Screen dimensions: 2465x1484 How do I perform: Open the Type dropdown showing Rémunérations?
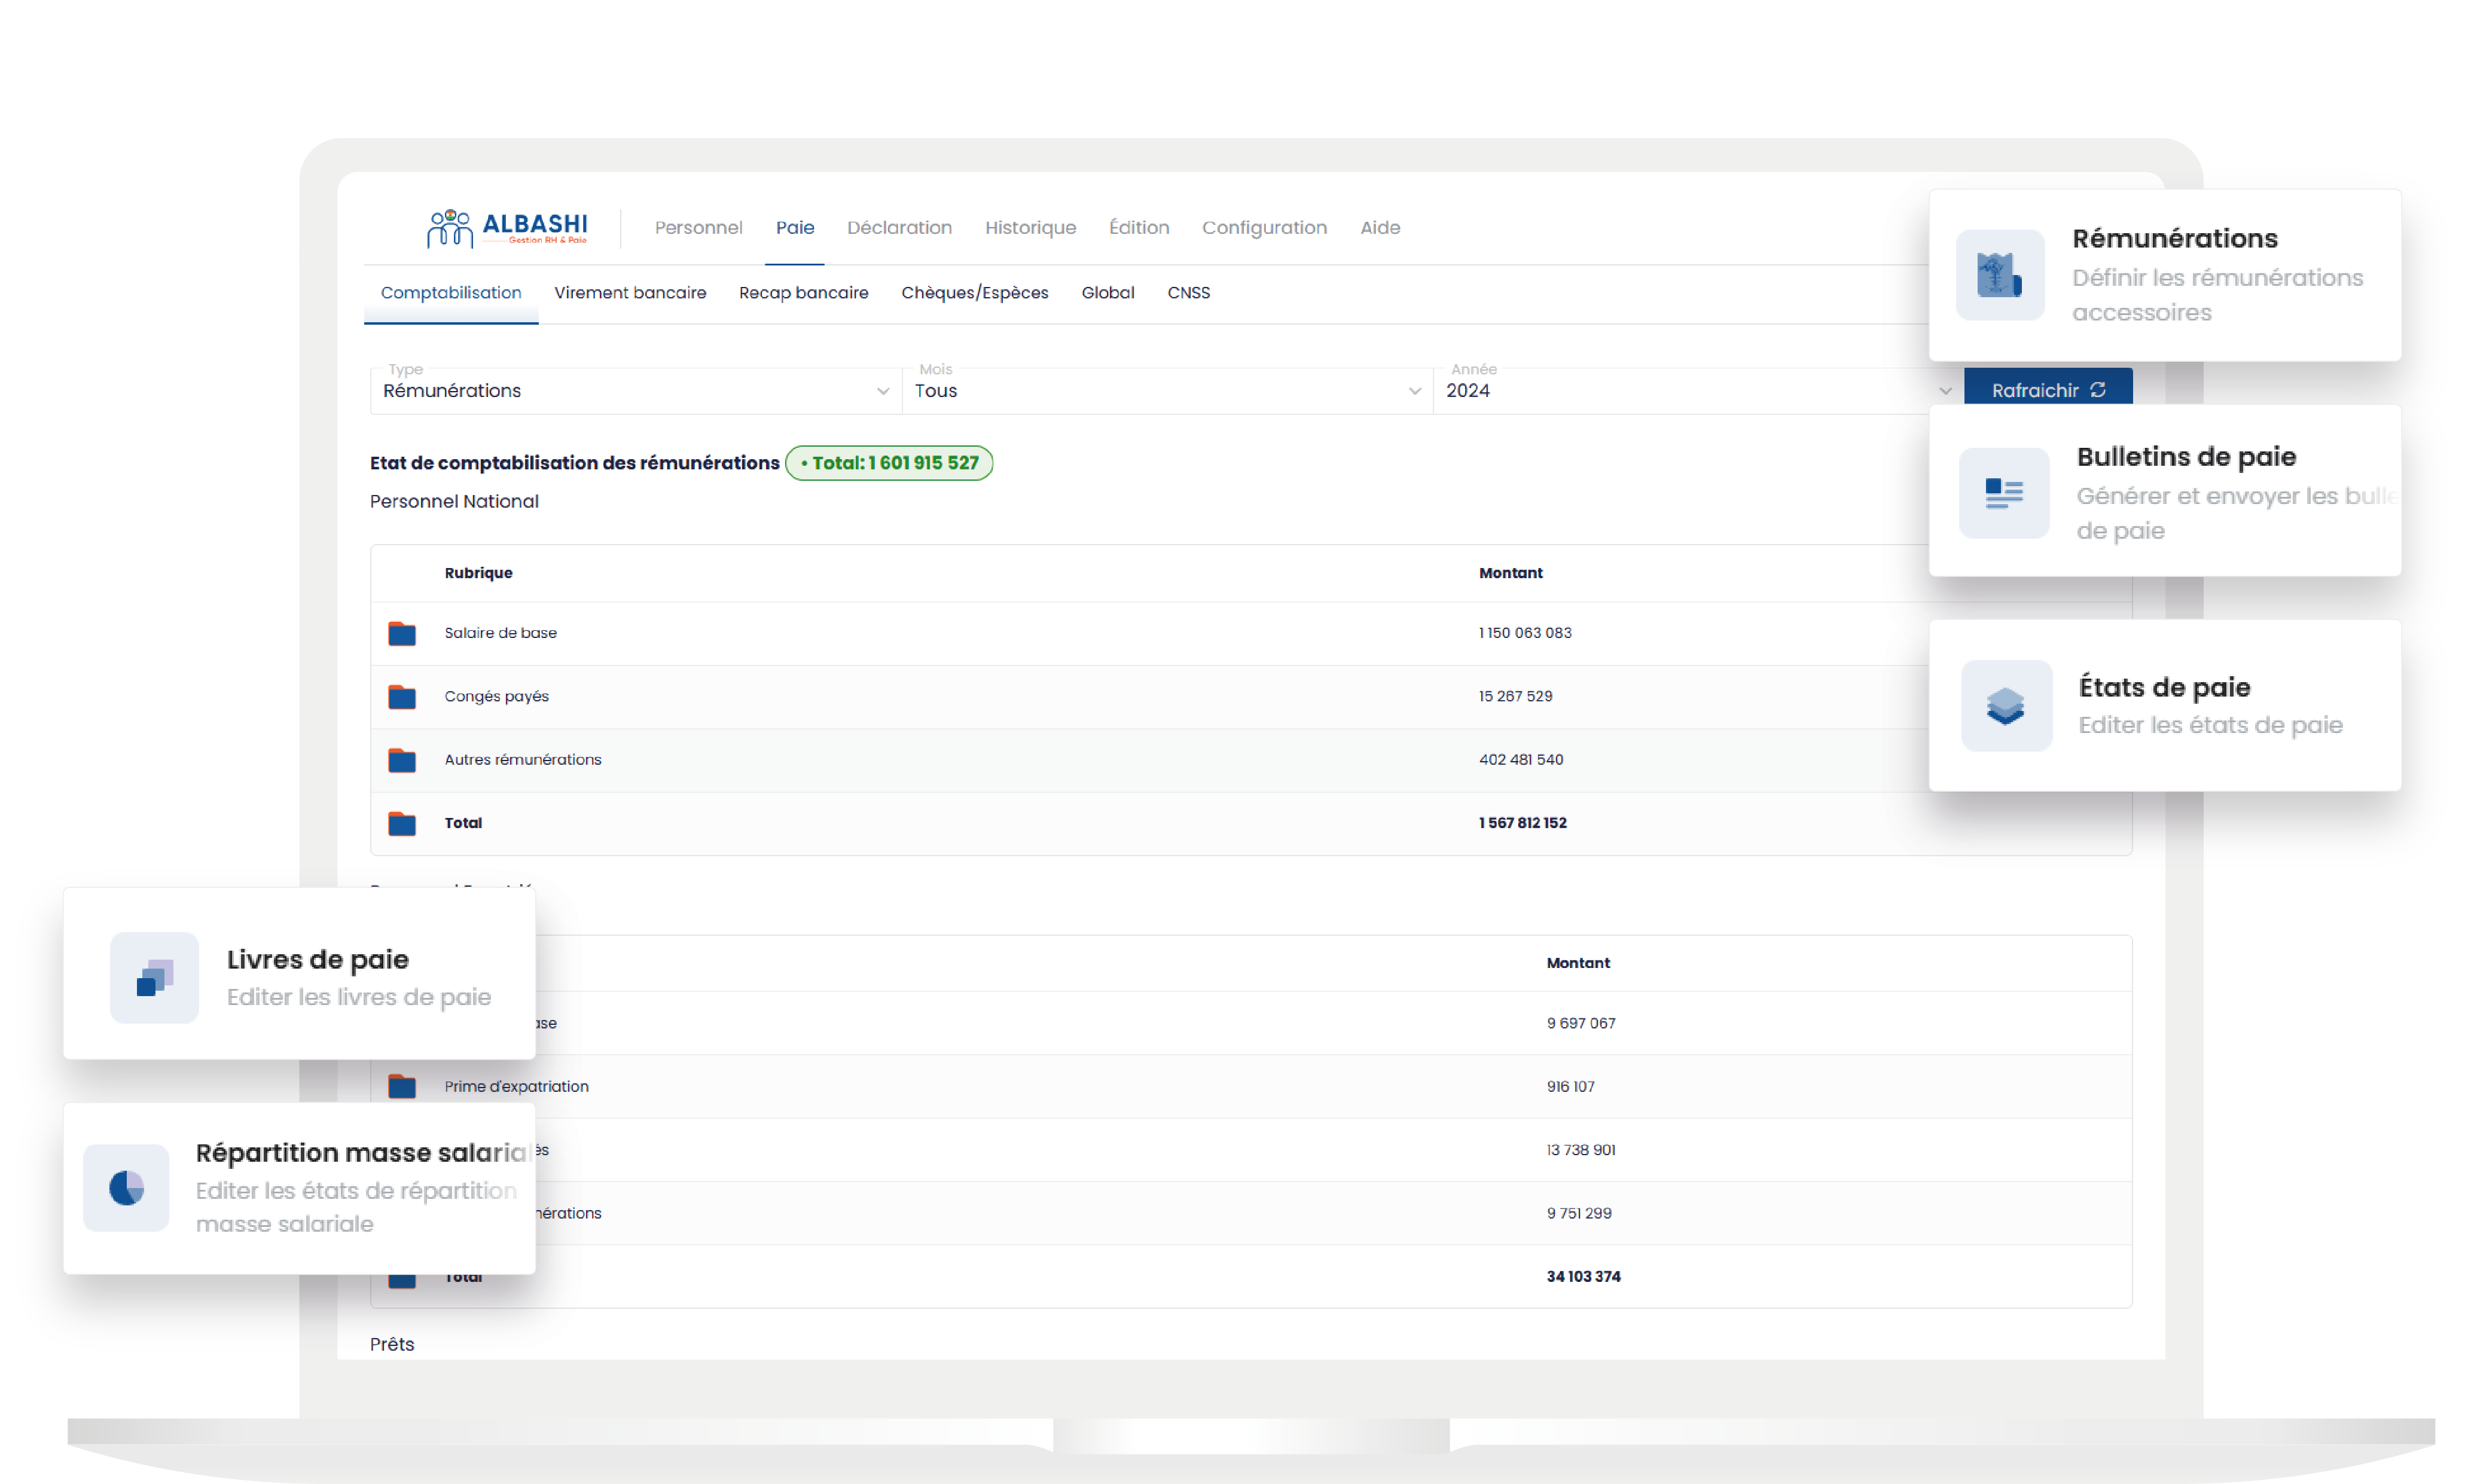tap(635, 391)
